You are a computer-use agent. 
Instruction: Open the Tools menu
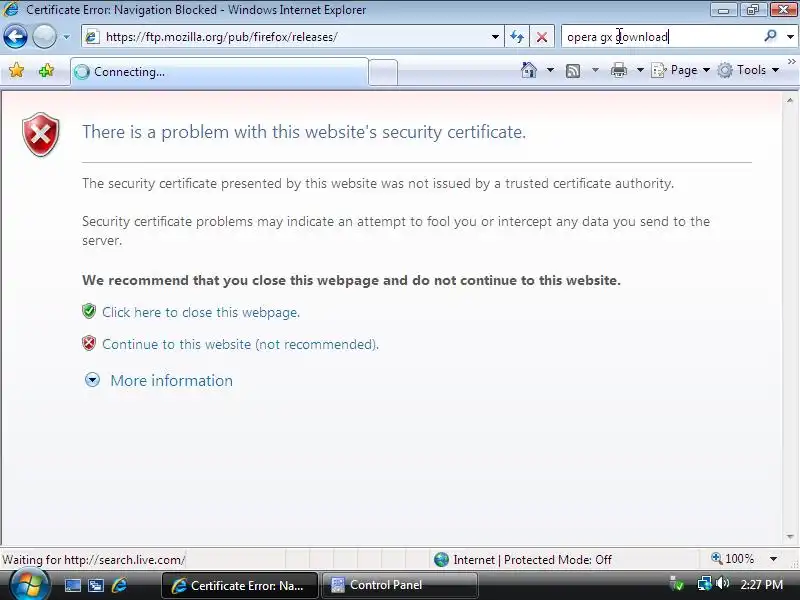tap(749, 70)
